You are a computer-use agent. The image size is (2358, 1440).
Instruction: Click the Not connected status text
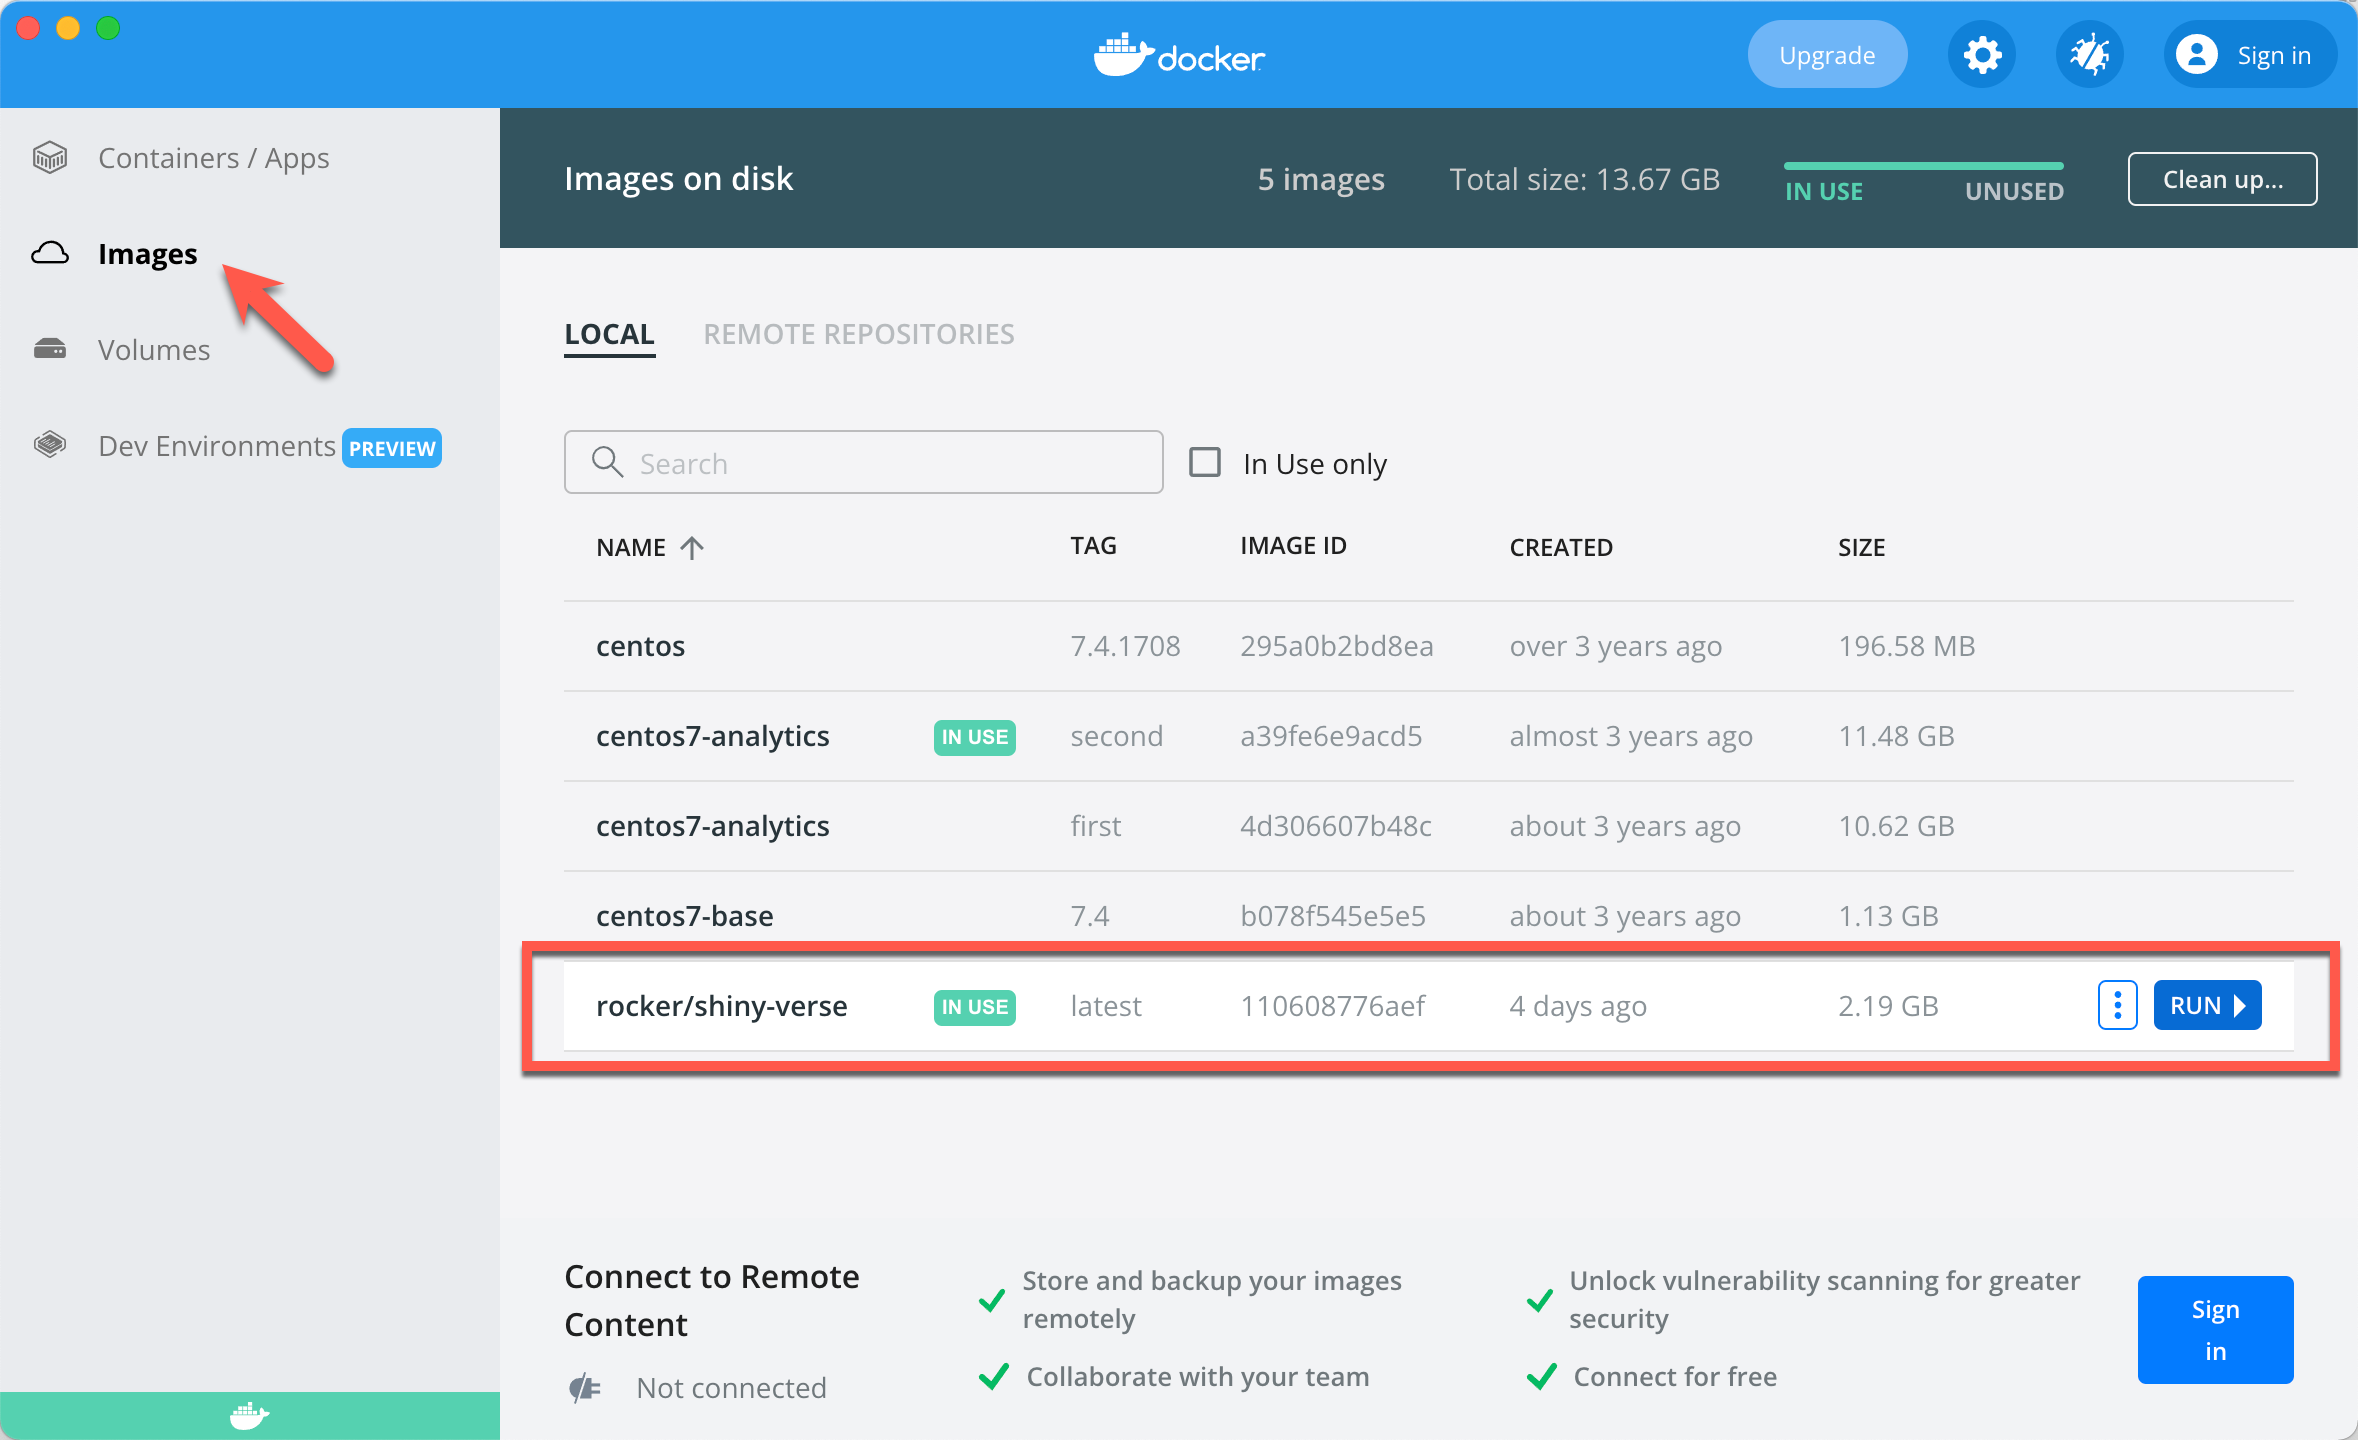tap(731, 1388)
